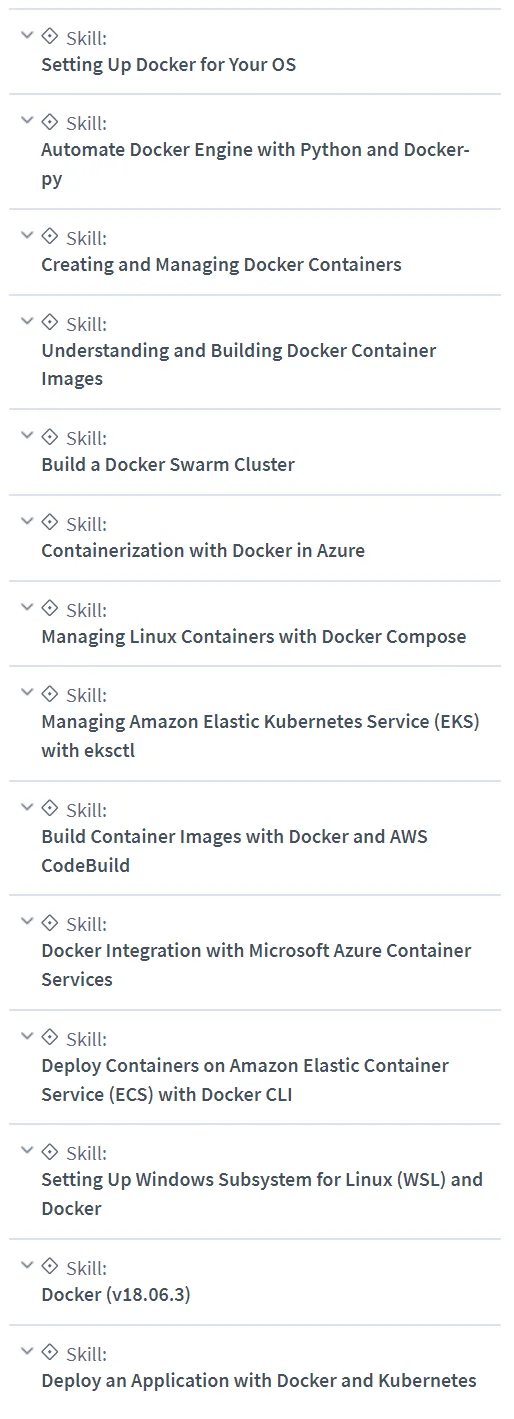This screenshot has height=1419, width=514.
Task: Expand the Understanding and Building Docker Container Images chevron
Action: pos(27,322)
